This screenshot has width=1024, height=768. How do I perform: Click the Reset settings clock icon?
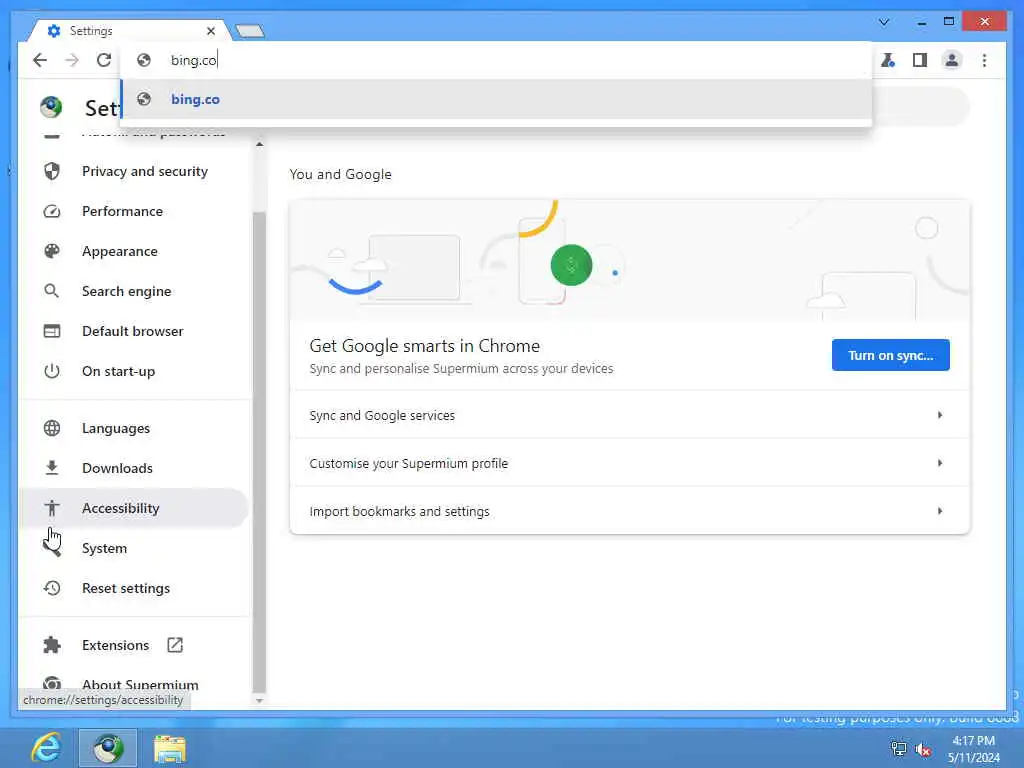[x=52, y=588]
